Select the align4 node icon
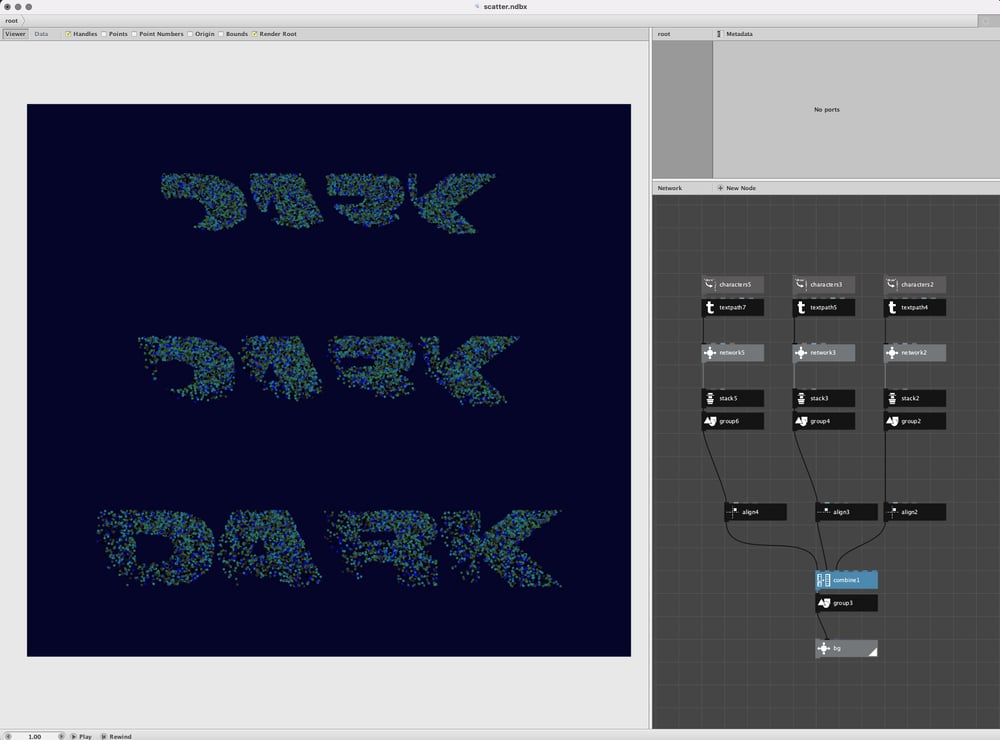Image resolution: width=1000 pixels, height=740 pixels. tap(733, 512)
